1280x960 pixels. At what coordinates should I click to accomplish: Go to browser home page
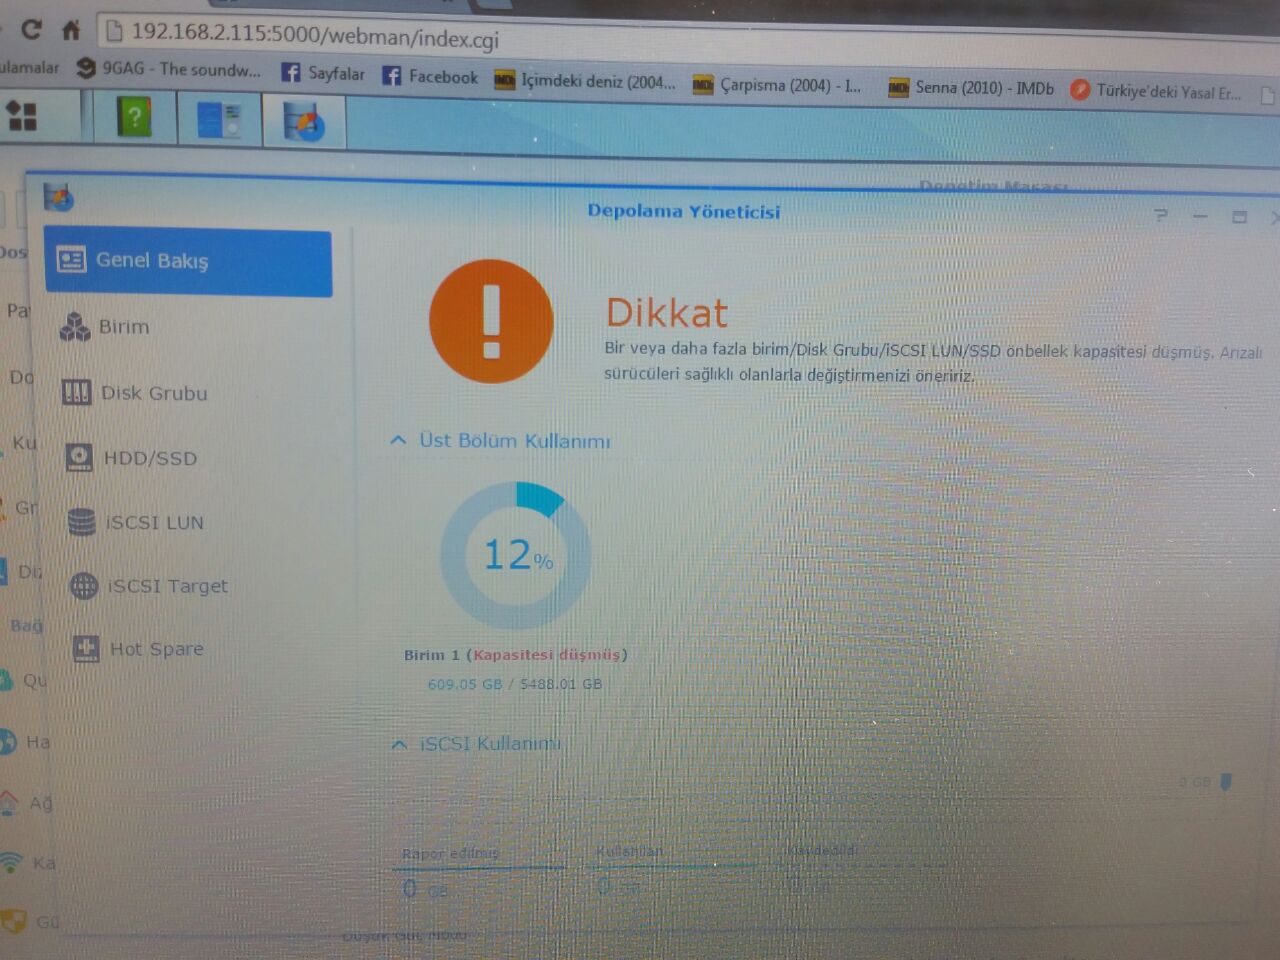tap(71, 30)
